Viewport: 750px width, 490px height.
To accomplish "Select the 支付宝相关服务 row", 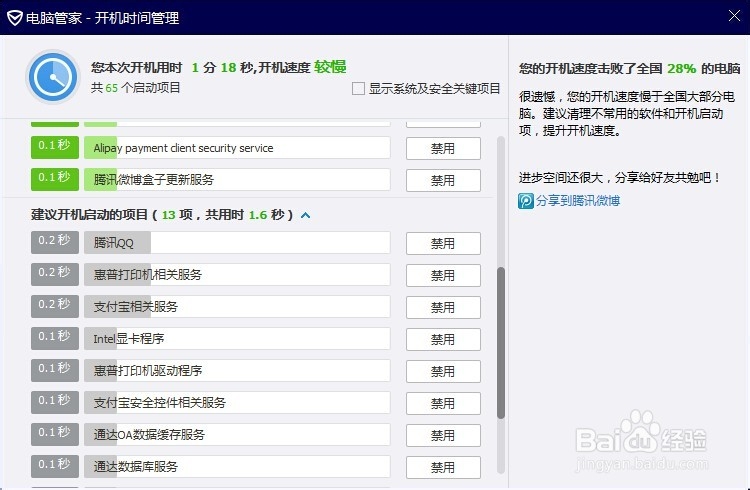I will pos(237,307).
